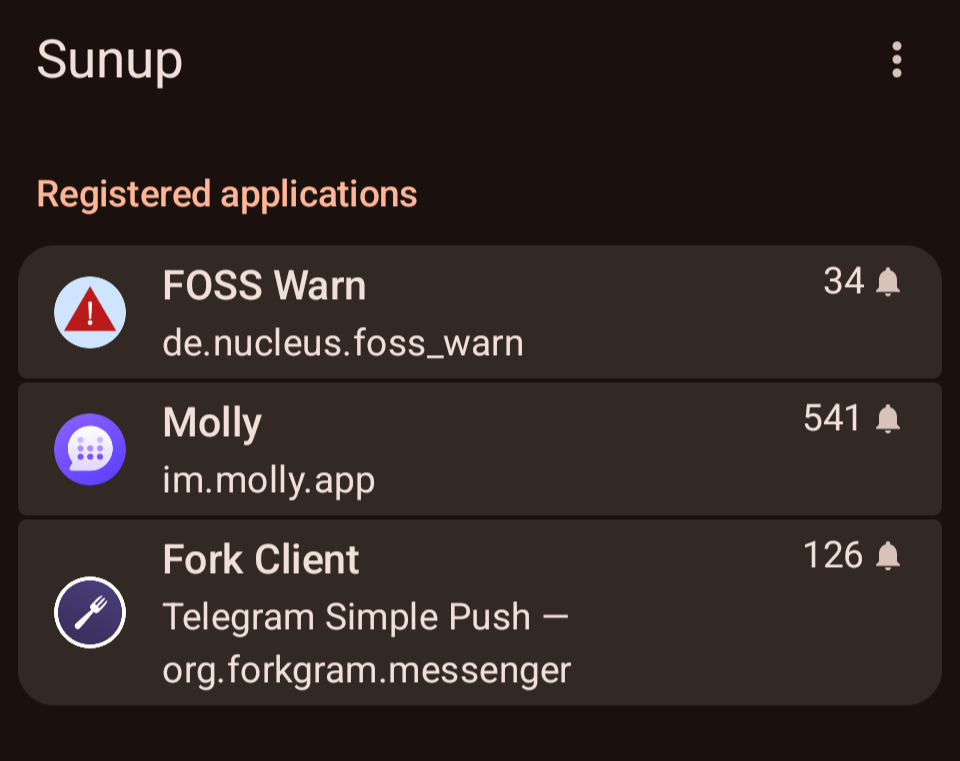This screenshot has width=960, height=761.
Task: Tap the FOSS Warn red warning triangle icon
Action: [90, 312]
